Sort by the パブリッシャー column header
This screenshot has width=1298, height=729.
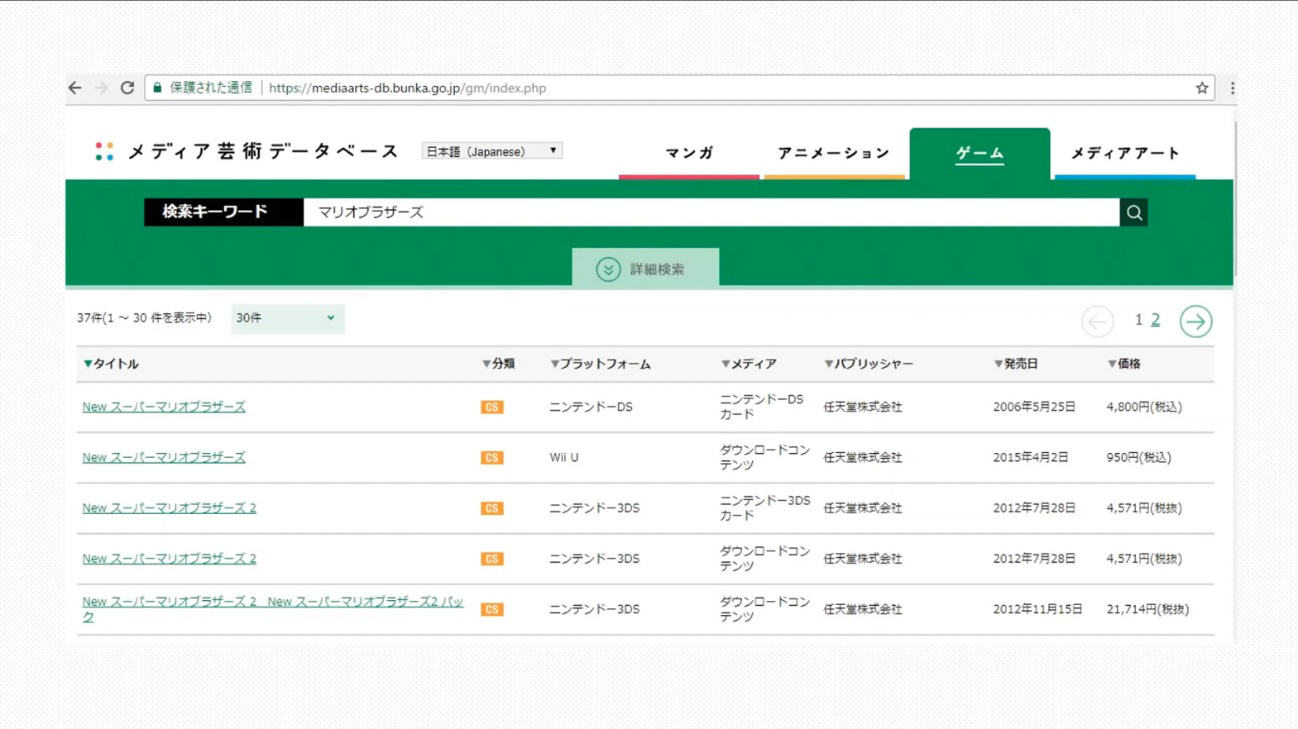(868, 364)
